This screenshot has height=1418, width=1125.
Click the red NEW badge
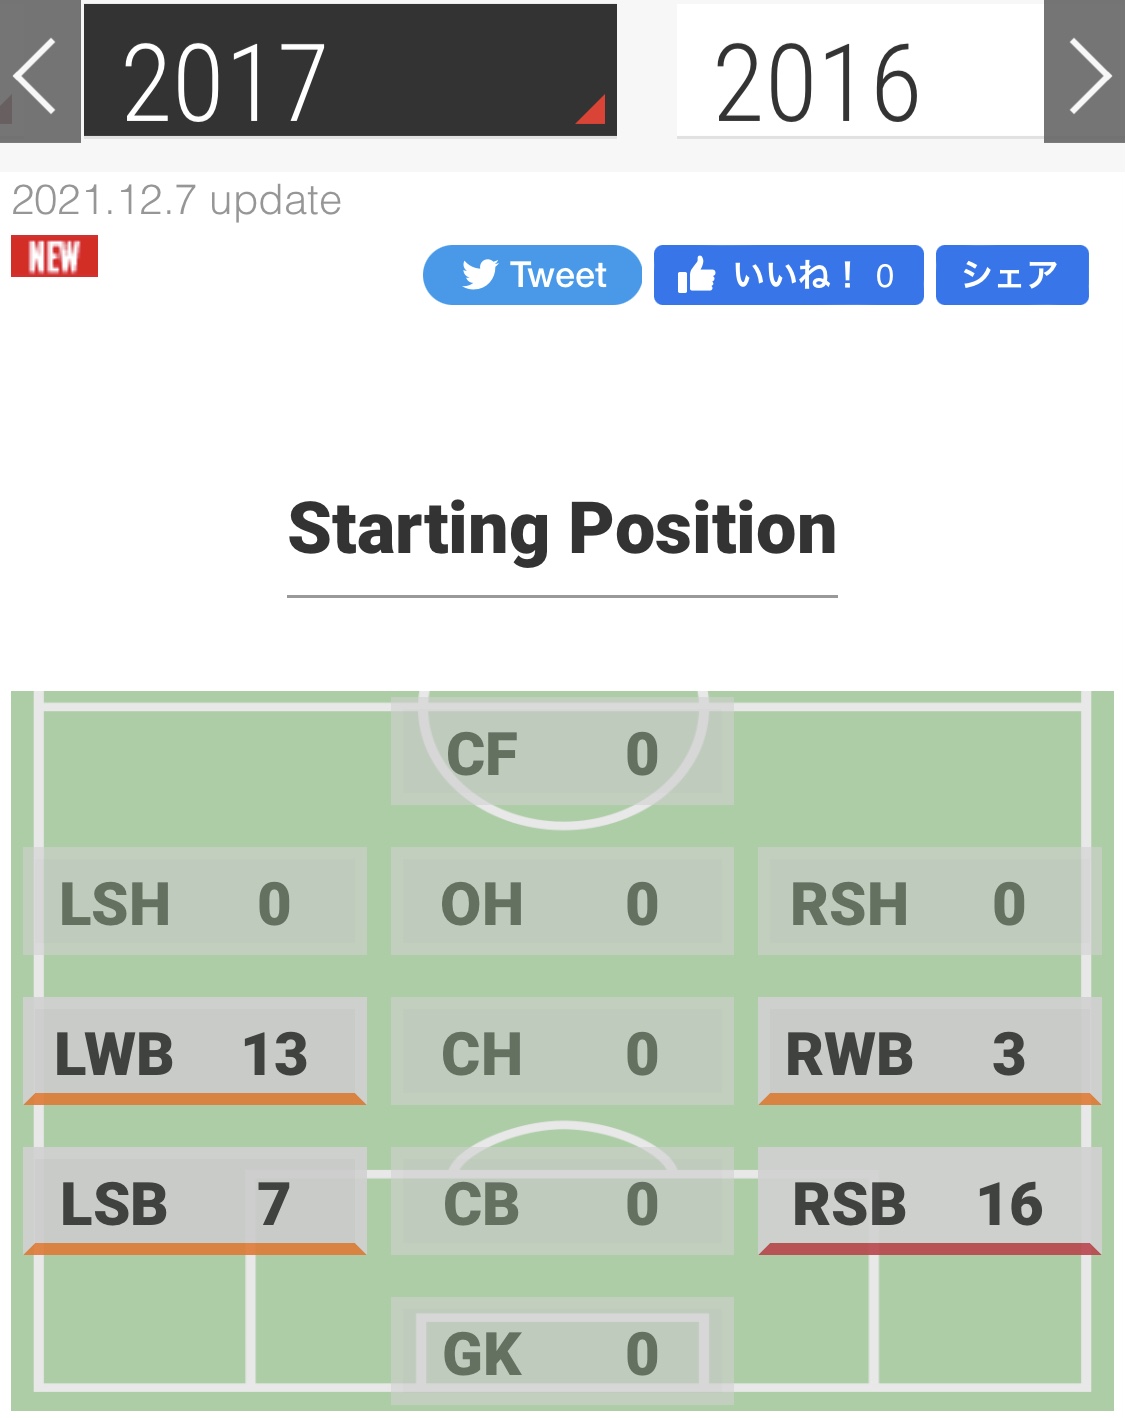(54, 256)
